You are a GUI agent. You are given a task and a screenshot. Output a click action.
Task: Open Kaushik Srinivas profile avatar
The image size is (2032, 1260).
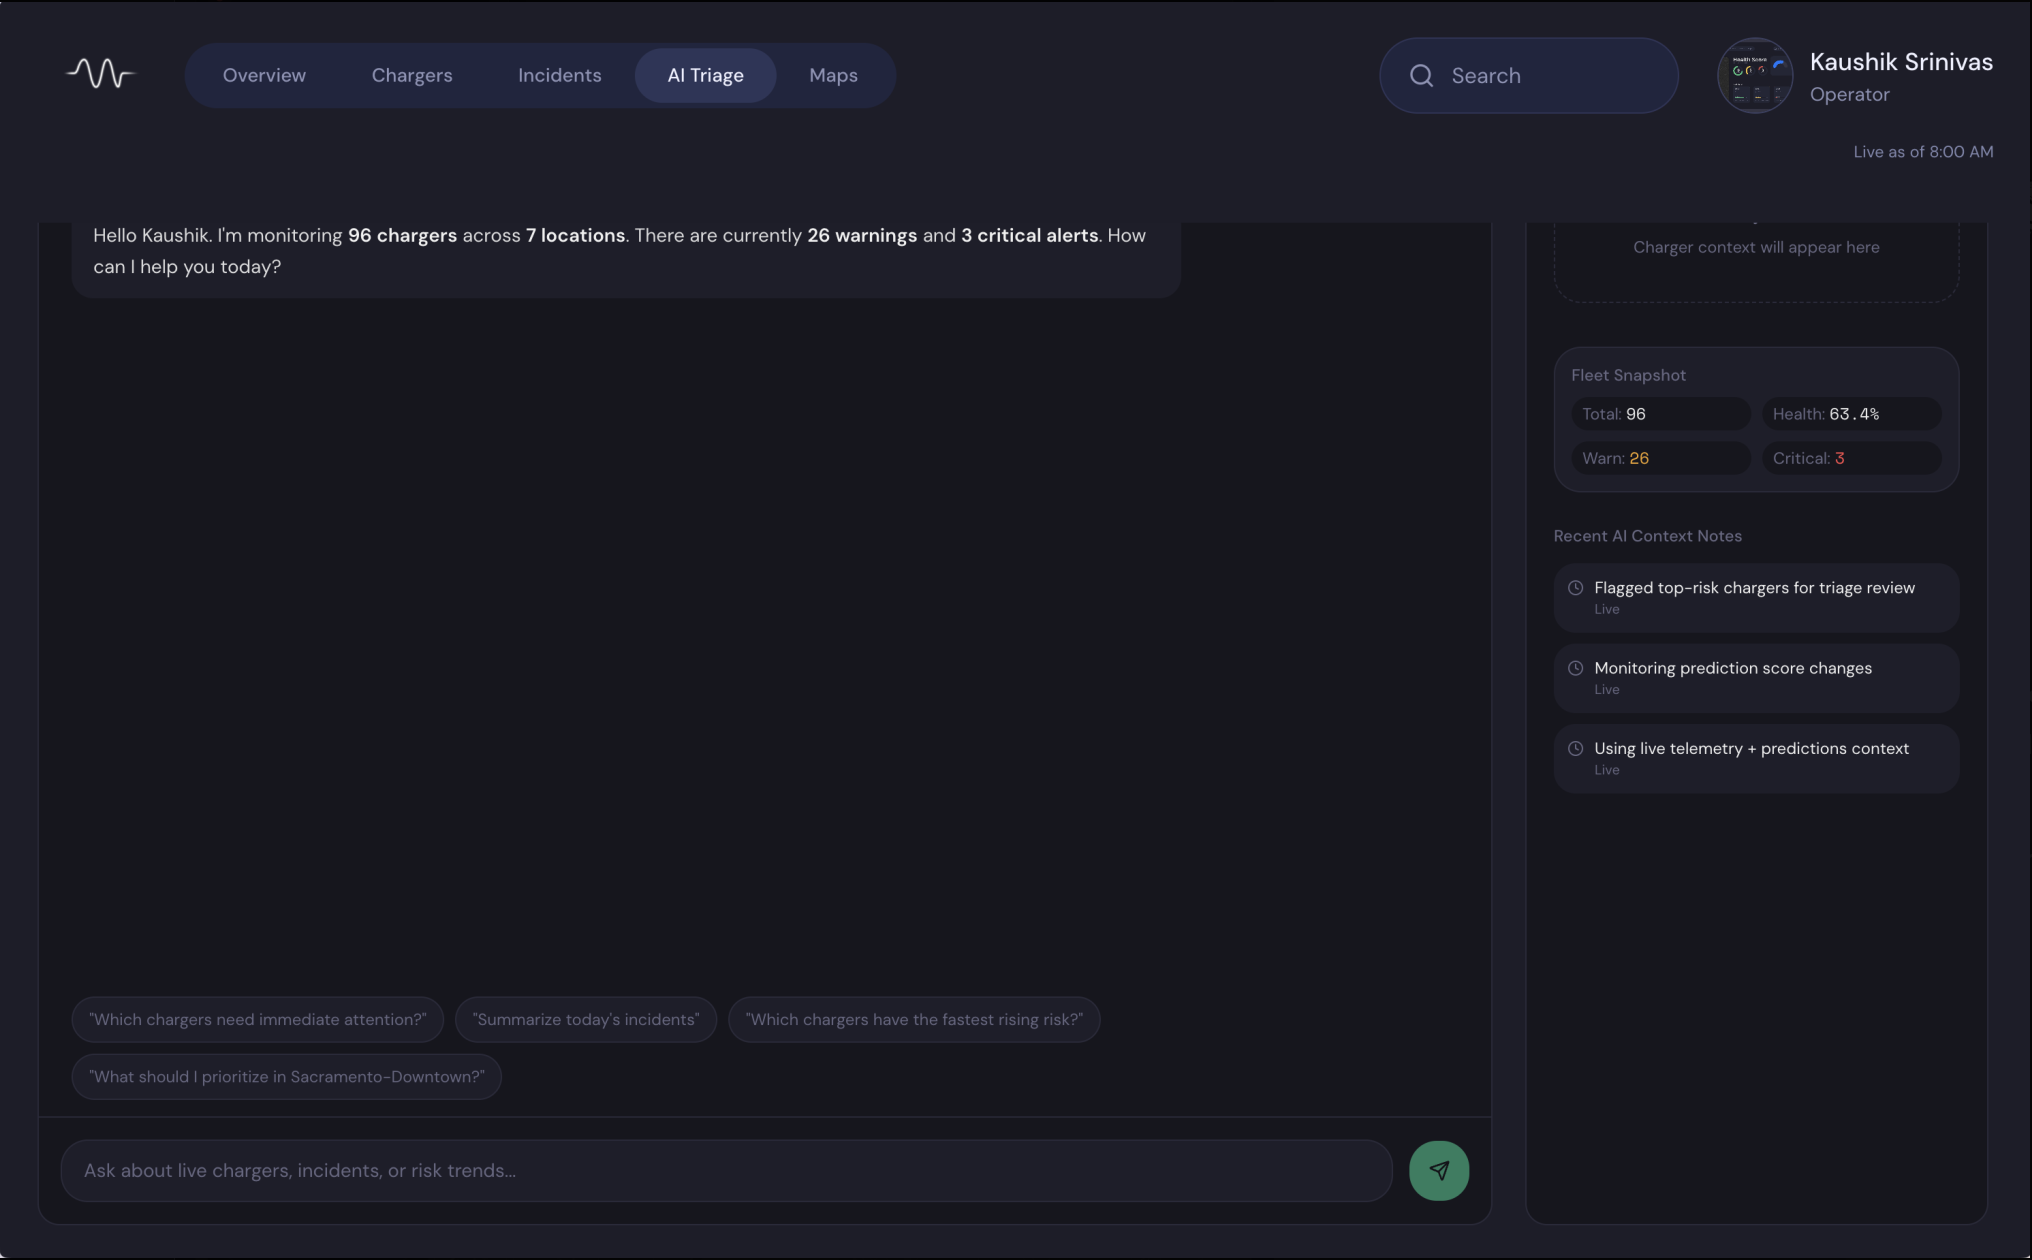(x=1754, y=76)
